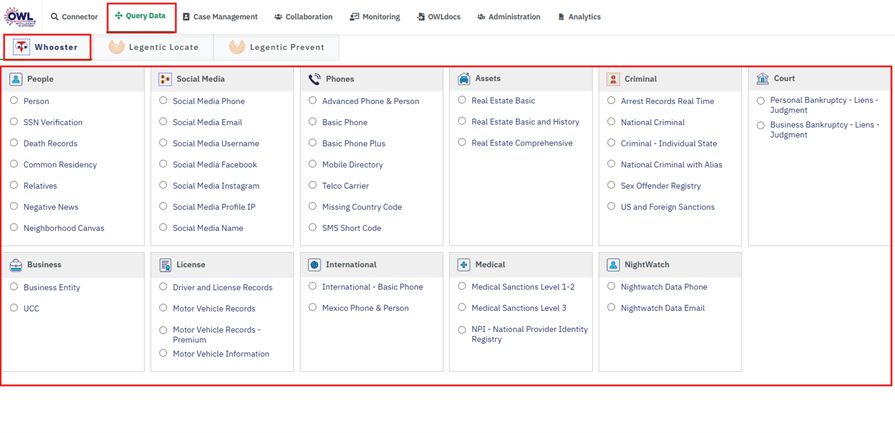Click the NPI - National Provider Identity Registry label
The image size is (895, 433).
click(x=530, y=335)
